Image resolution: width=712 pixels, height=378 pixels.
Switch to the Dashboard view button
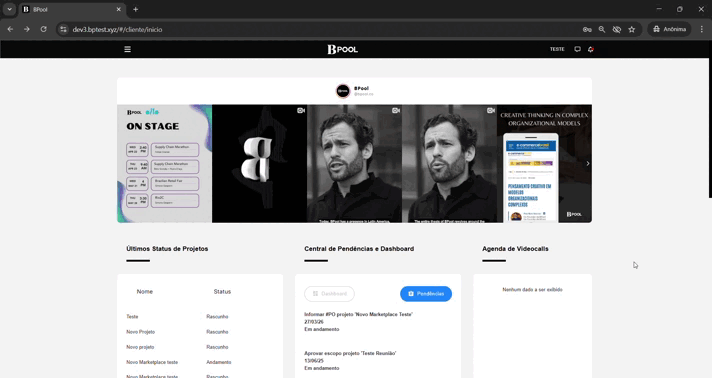pos(329,293)
